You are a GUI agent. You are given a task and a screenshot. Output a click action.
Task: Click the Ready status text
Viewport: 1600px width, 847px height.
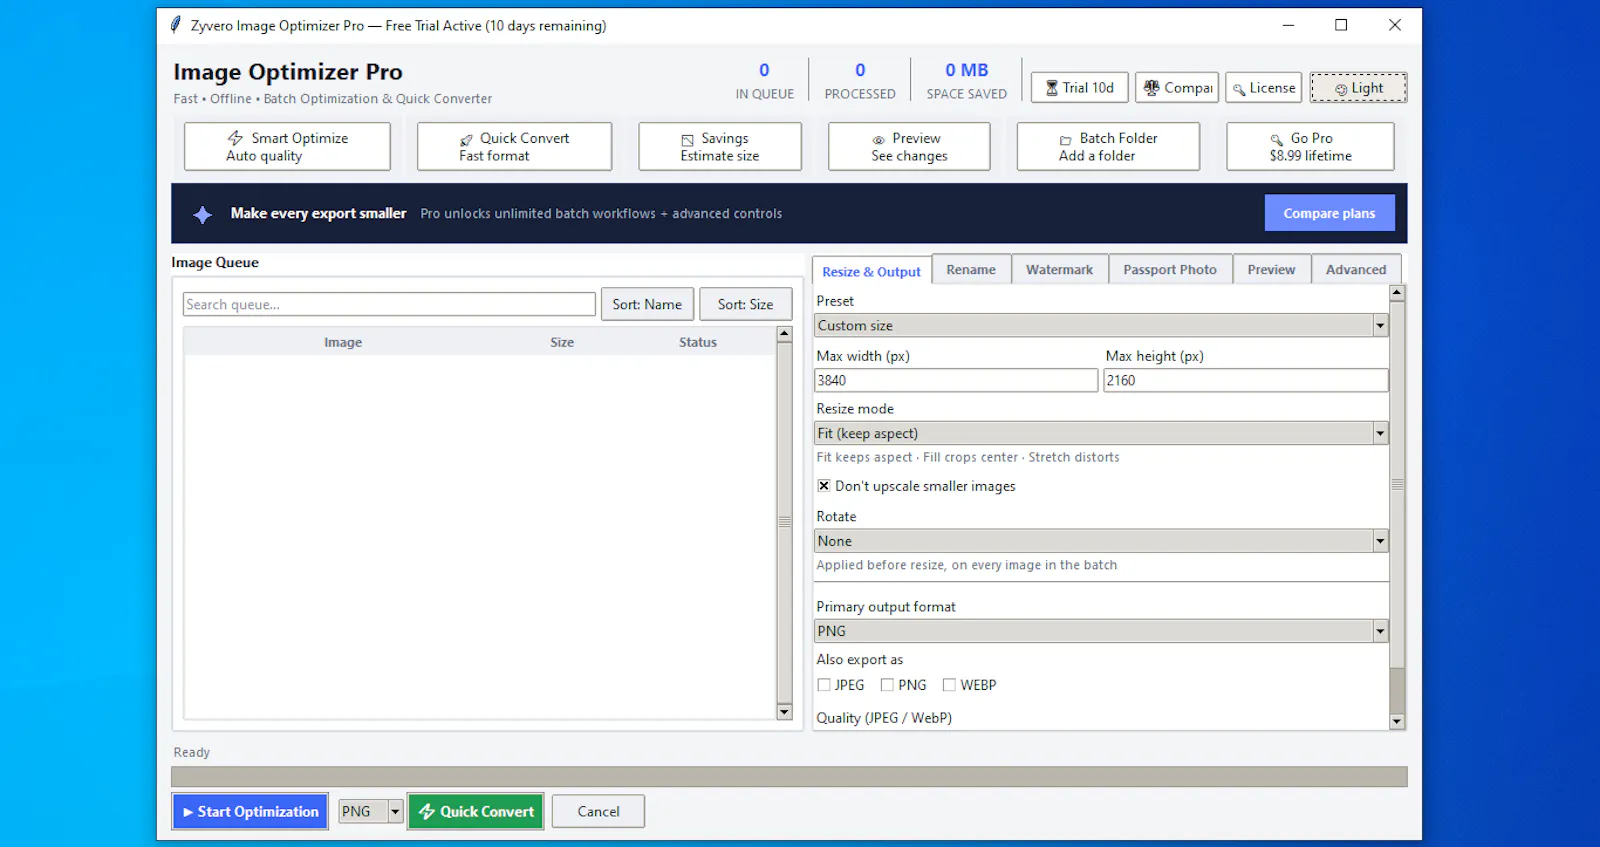pos(191,752)
